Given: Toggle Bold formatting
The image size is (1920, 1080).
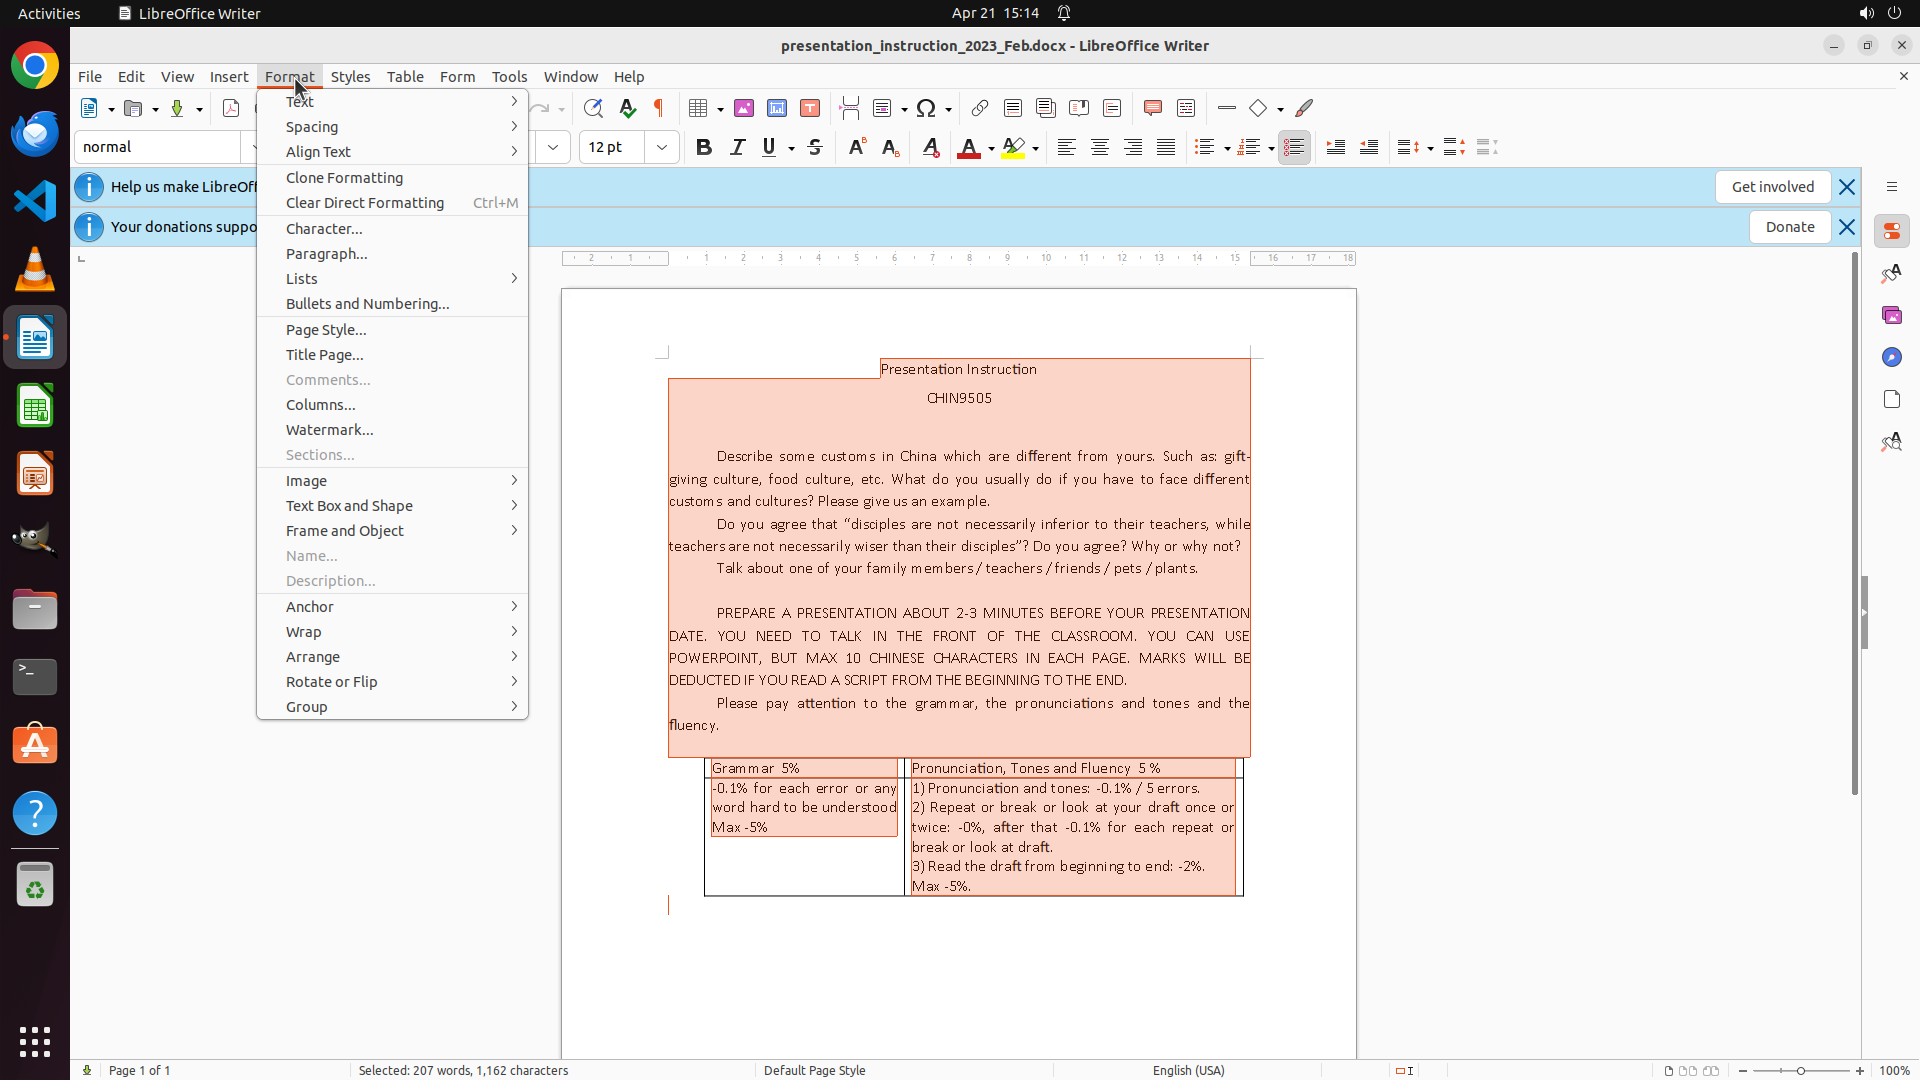Looking at the screenshot, I should 704,147.
